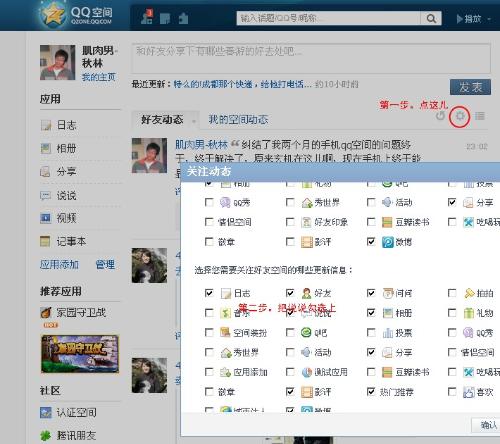500x444 pixels.
Task: Expand the dropdown arrow on 好友动态 tab
Action: [194, 121]
